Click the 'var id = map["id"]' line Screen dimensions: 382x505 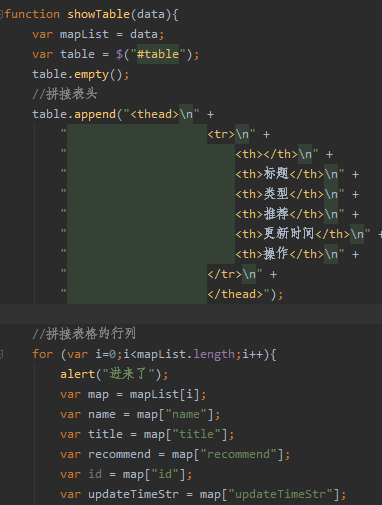click(126, 474)
